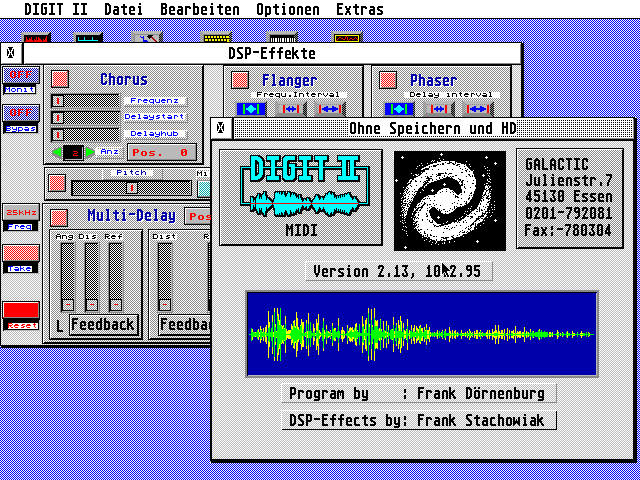Select first Phaser delay interval icon
Viewport: 640px width, 480px height.
coord(398,108)
